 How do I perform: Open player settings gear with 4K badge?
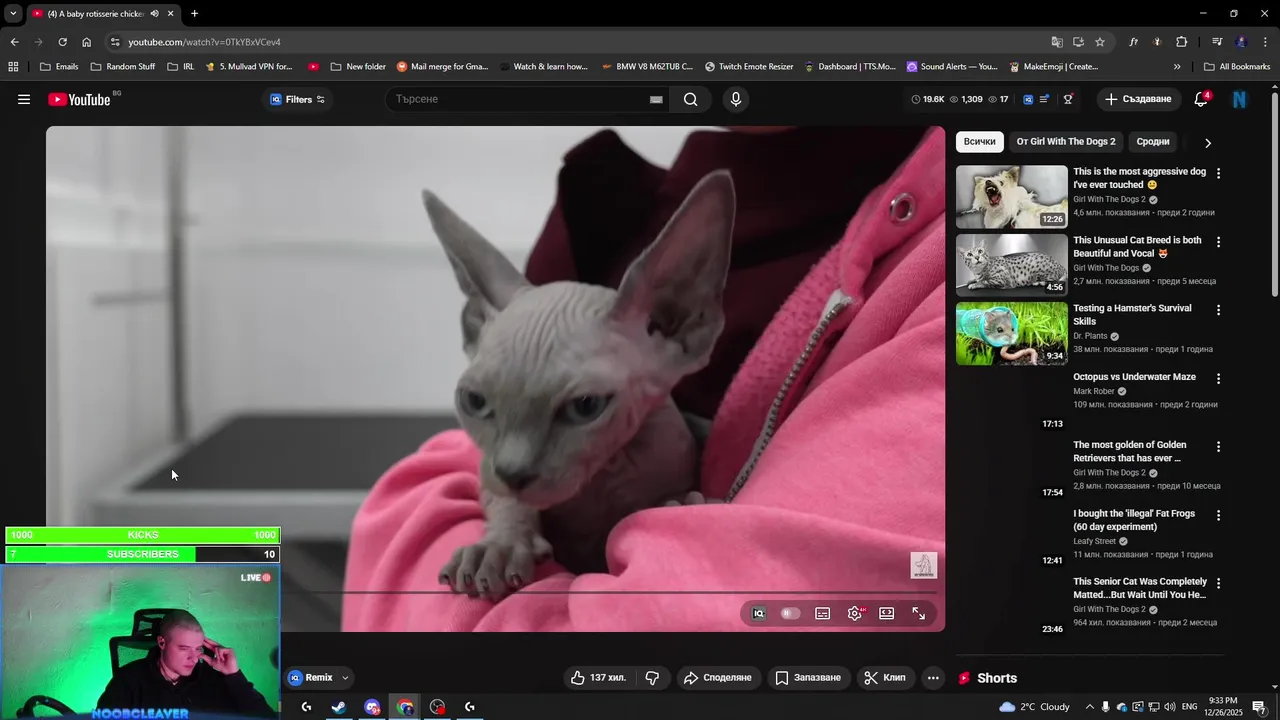point(855,614)
